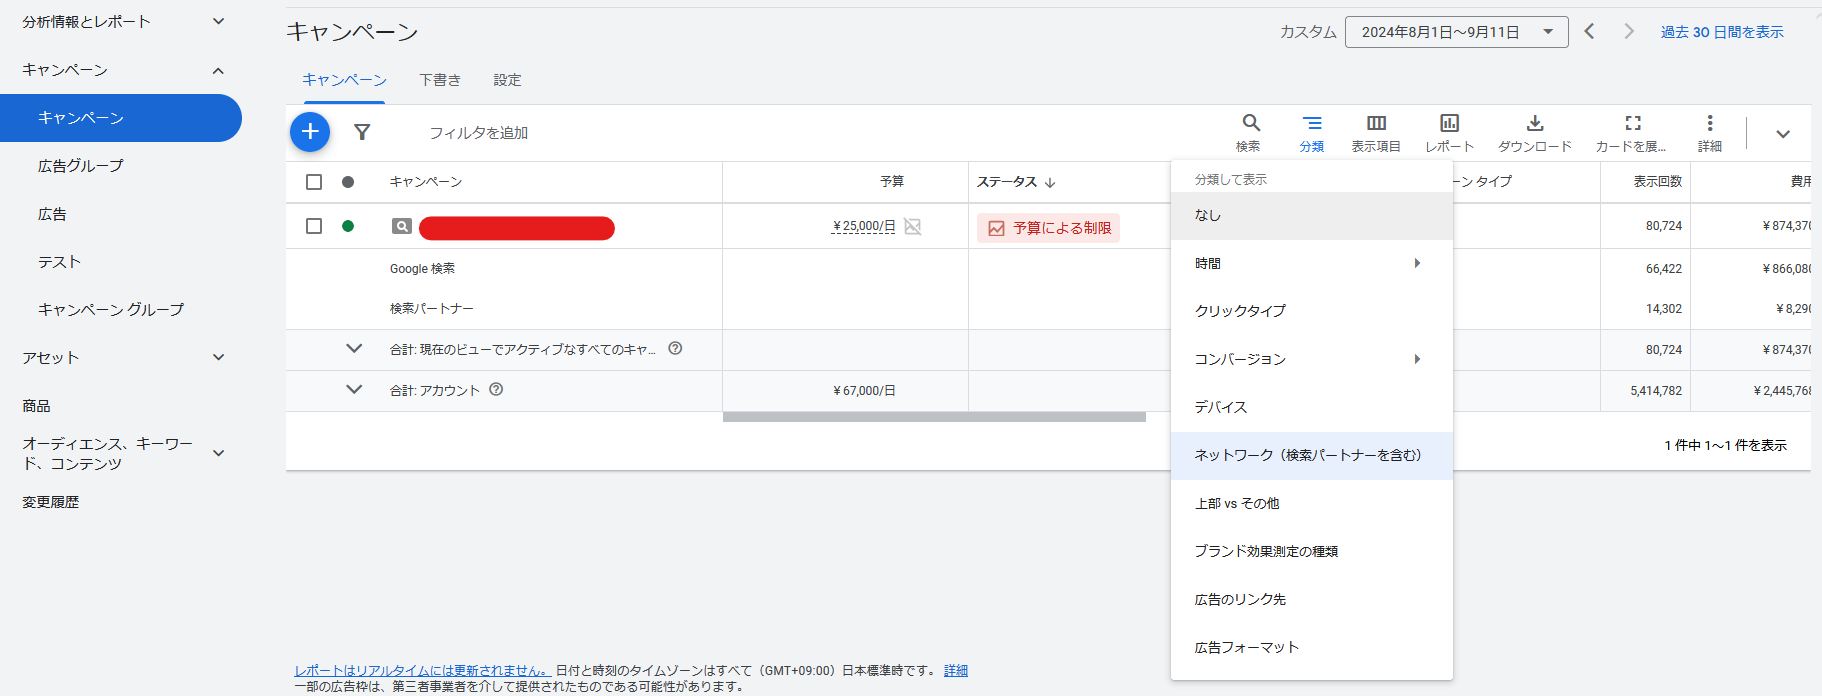
Task: Click help icon beside 合計: アカウント
Action: [x=496, y=390]
